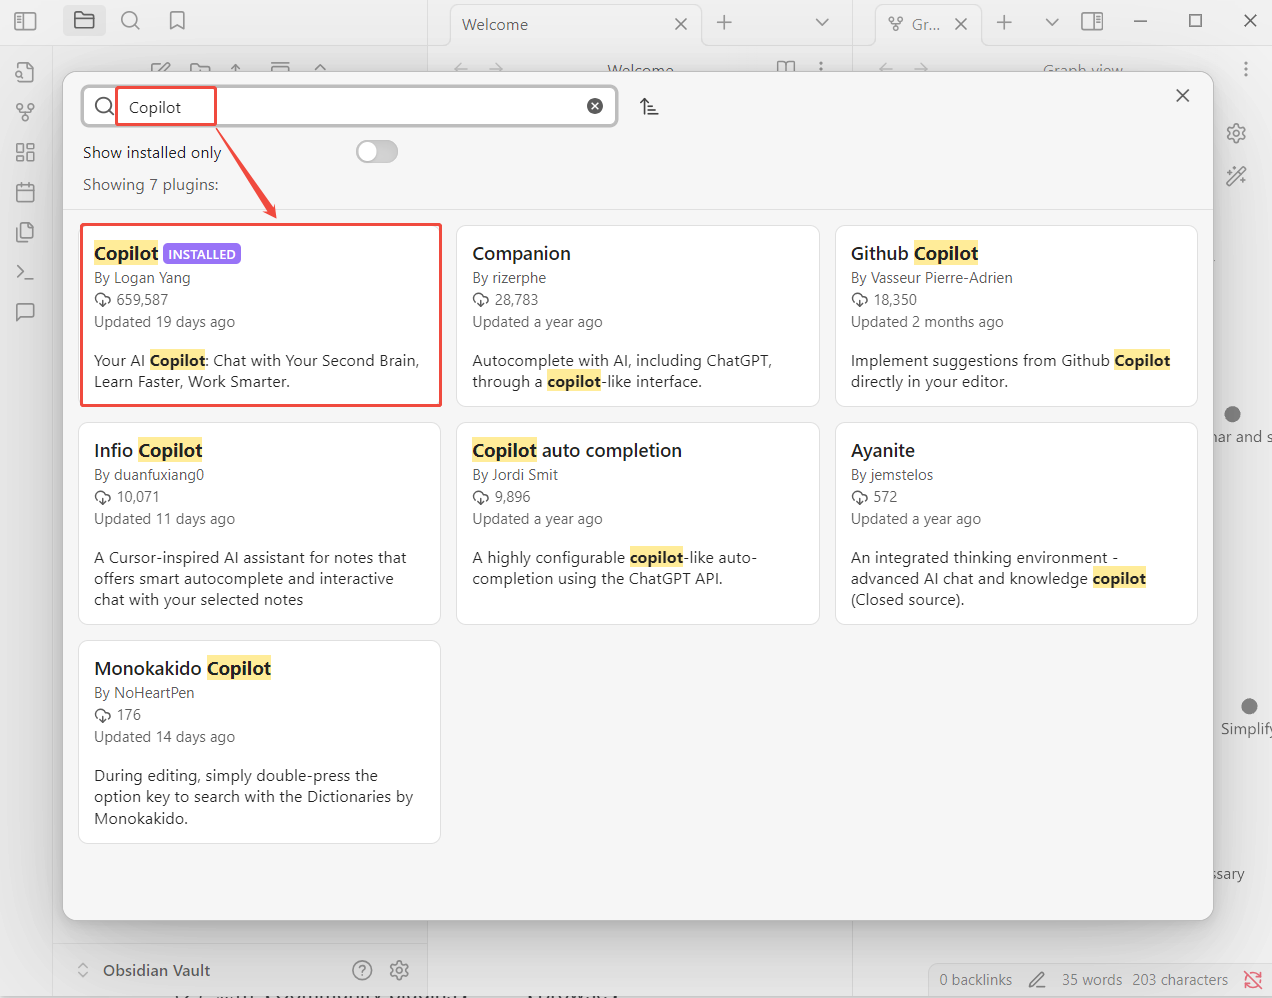
Task: Open the bookmarks icon in the sidebar header
Action: pyautogui.click(x=177, y=20)
